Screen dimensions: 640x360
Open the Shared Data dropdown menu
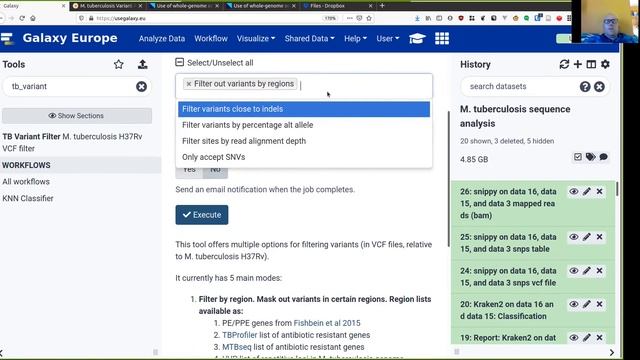click(x=309, y=38)
